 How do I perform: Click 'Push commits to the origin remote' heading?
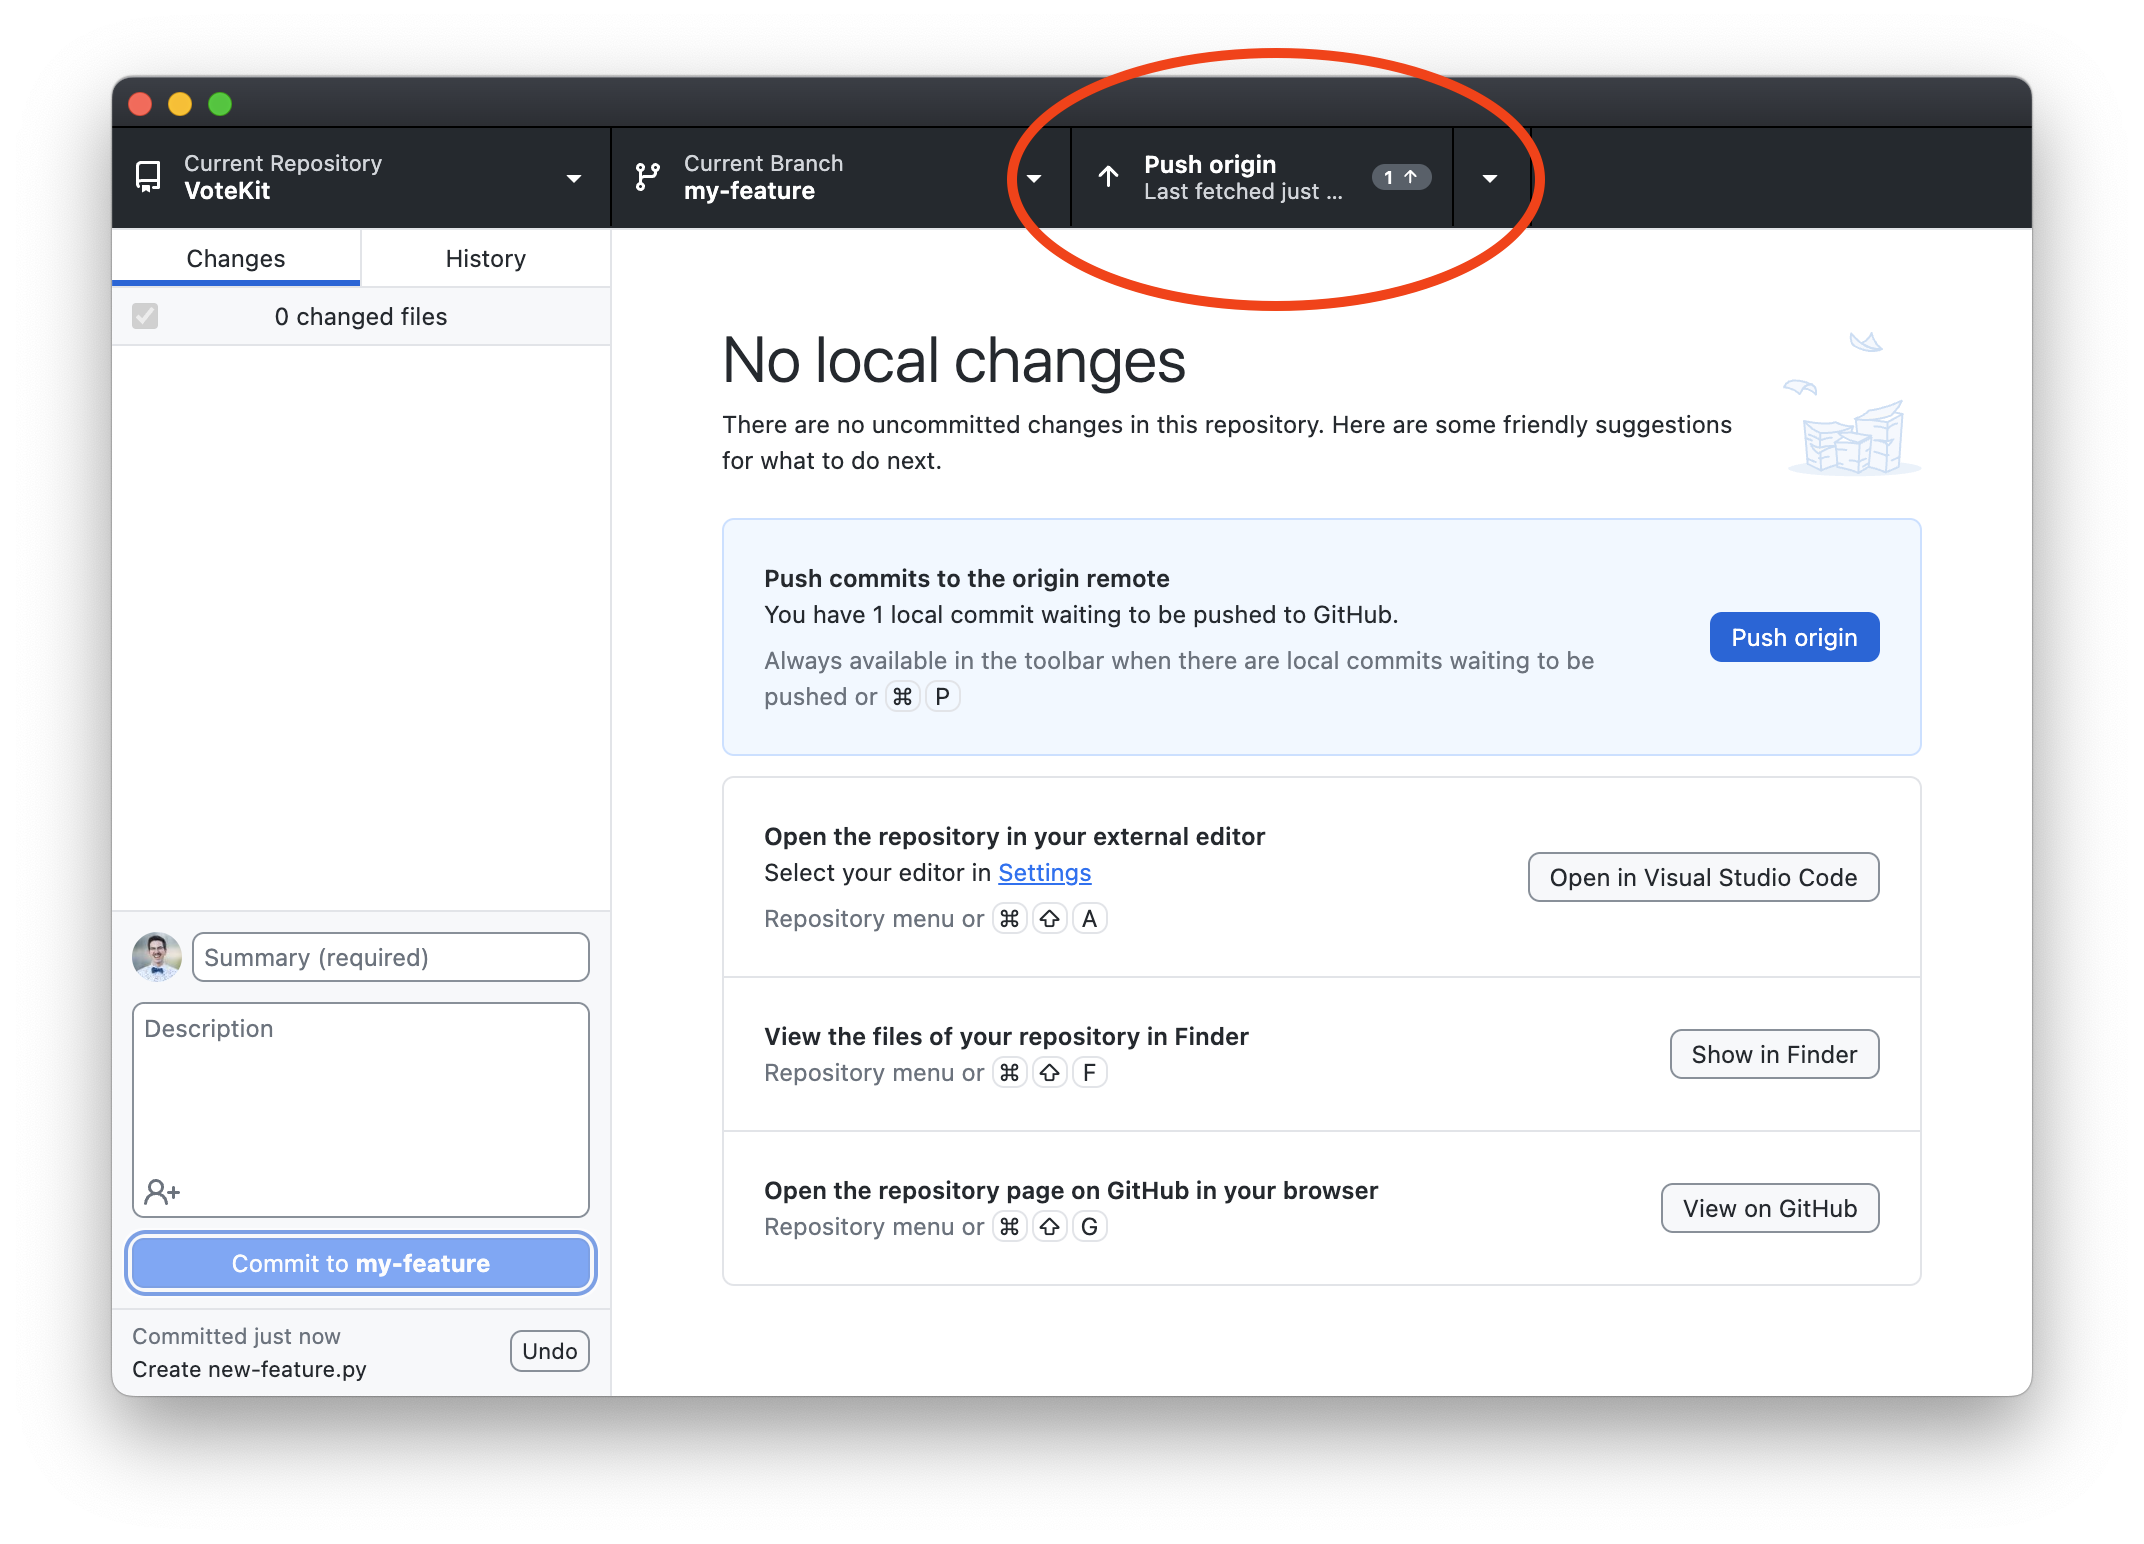(966, 578)
